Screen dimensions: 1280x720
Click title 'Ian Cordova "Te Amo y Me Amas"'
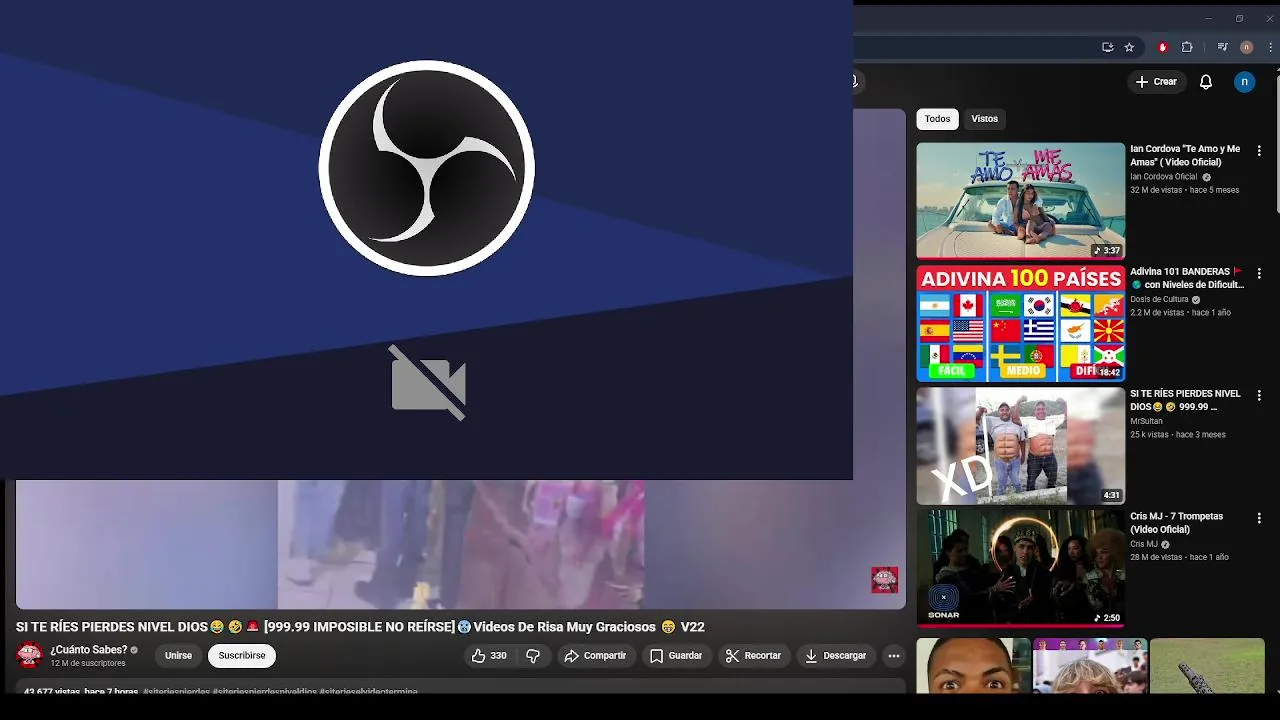pyautogui.click(x=1185, y=155)
